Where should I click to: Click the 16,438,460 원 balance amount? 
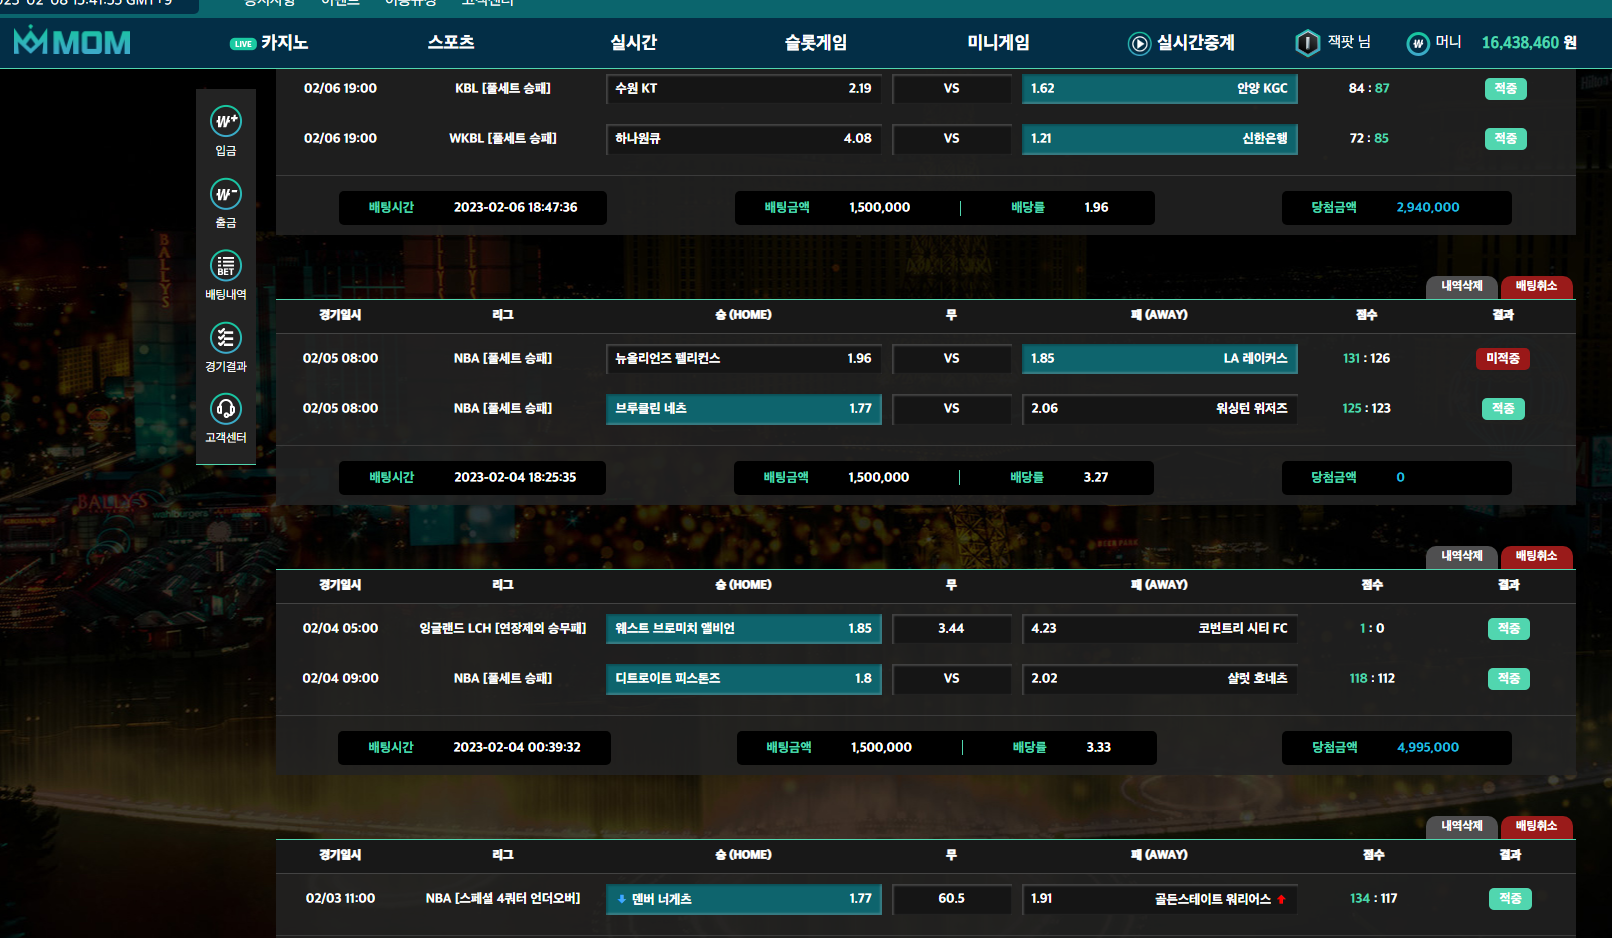[x=1528, y=43]
